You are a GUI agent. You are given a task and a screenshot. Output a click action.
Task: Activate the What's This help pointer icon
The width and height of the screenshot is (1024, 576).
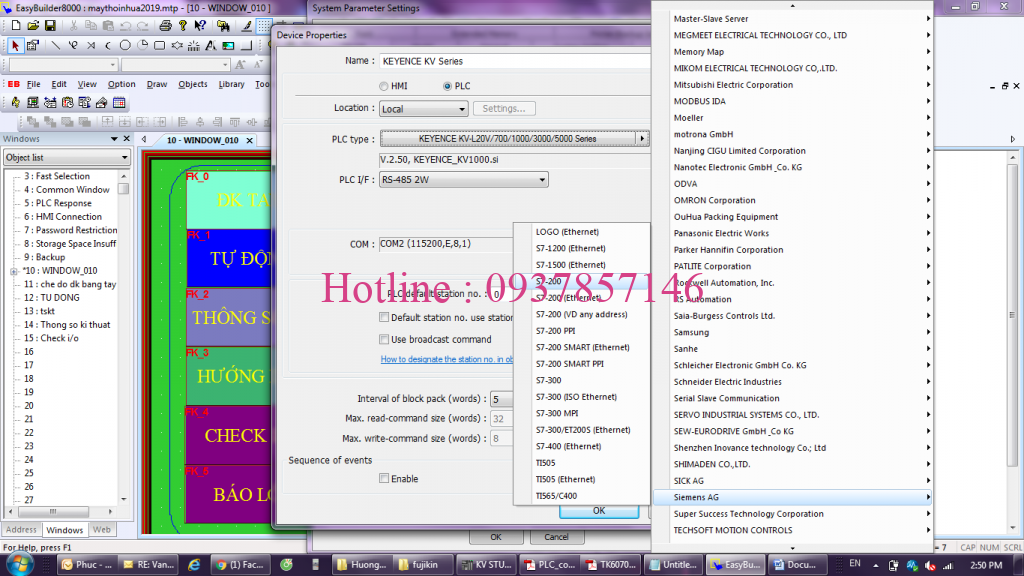pyautogui.click(x=200, y=26)
